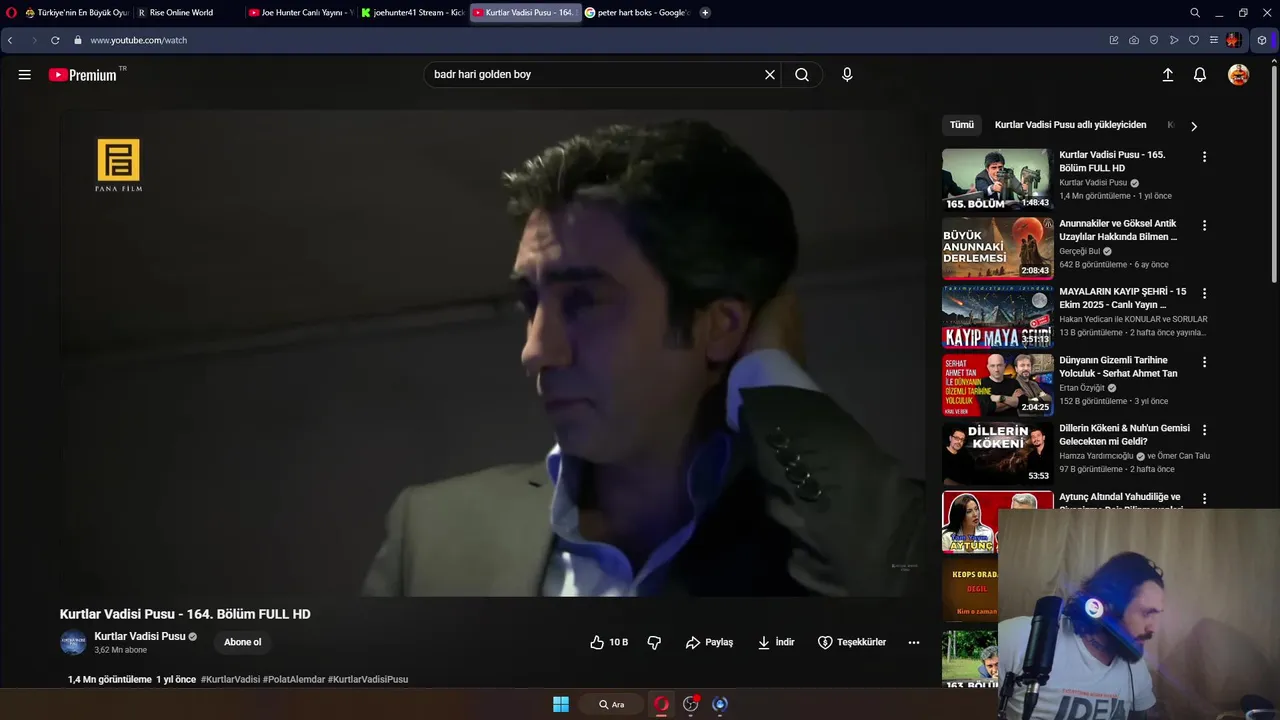The width and height of the screenshot is (1280, 720).
Task: Switch to Türkiye'nin En Büyük Oyun tab
Action: point(76,13)
